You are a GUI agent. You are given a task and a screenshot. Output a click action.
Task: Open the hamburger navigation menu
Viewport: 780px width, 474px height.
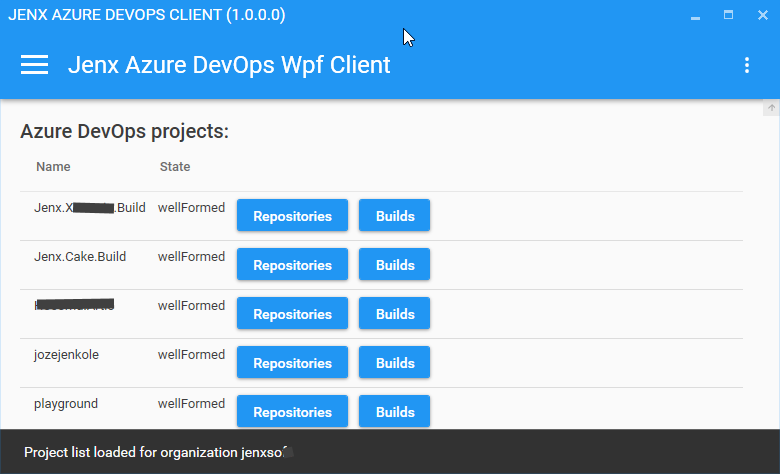(x=35, y=65)
